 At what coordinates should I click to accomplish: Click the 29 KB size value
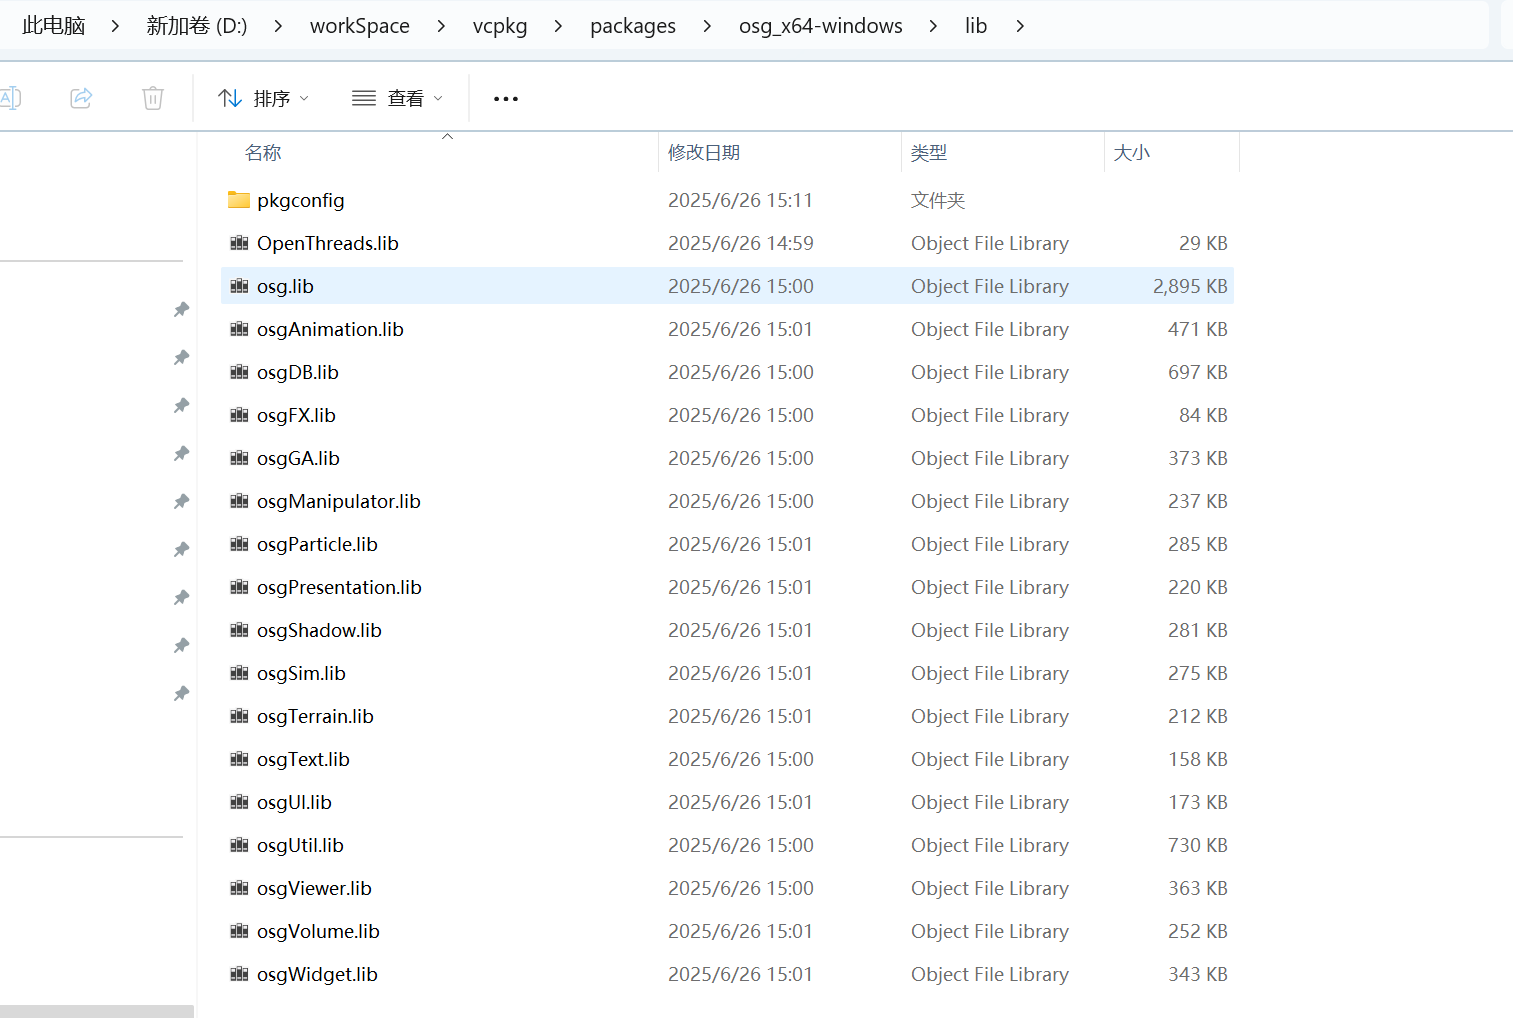coord(1203,243)
